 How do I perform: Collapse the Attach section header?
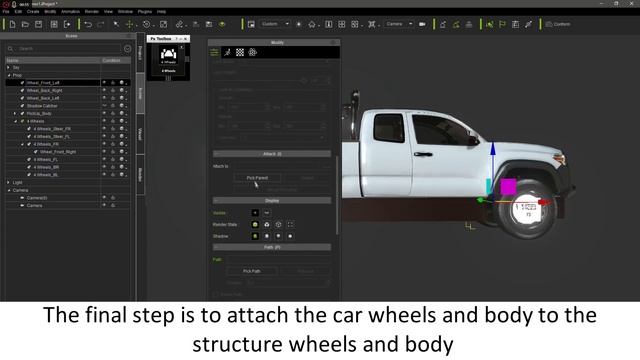point(272,154)
